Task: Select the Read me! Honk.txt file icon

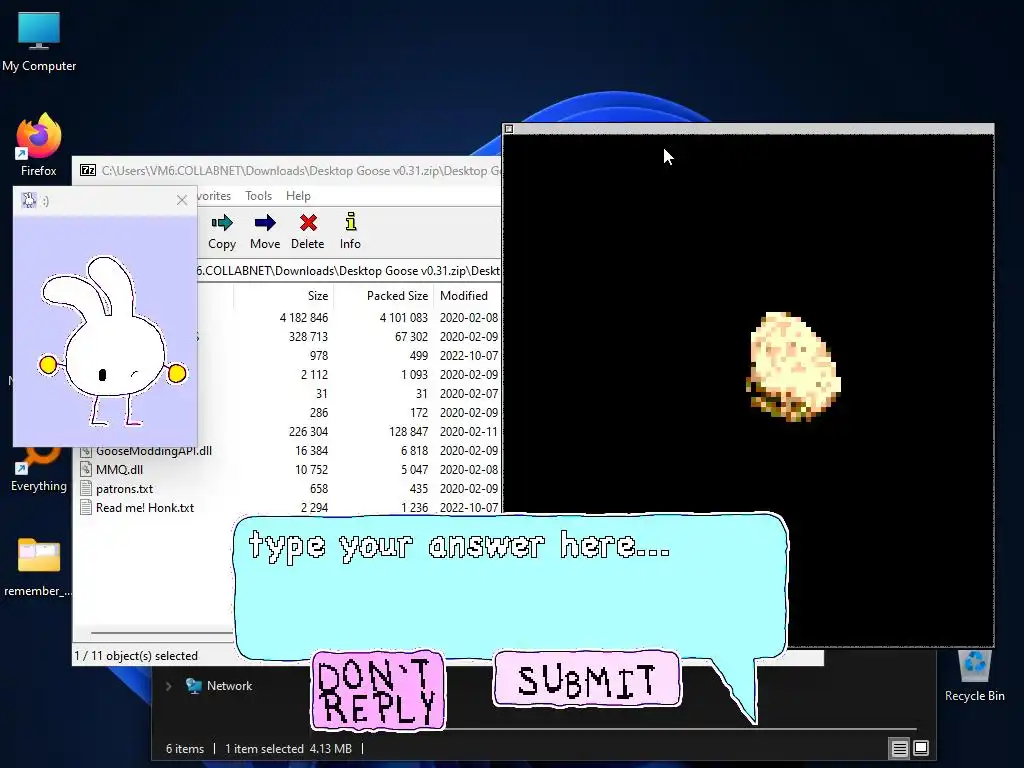Action: click(x=86, y=507)
